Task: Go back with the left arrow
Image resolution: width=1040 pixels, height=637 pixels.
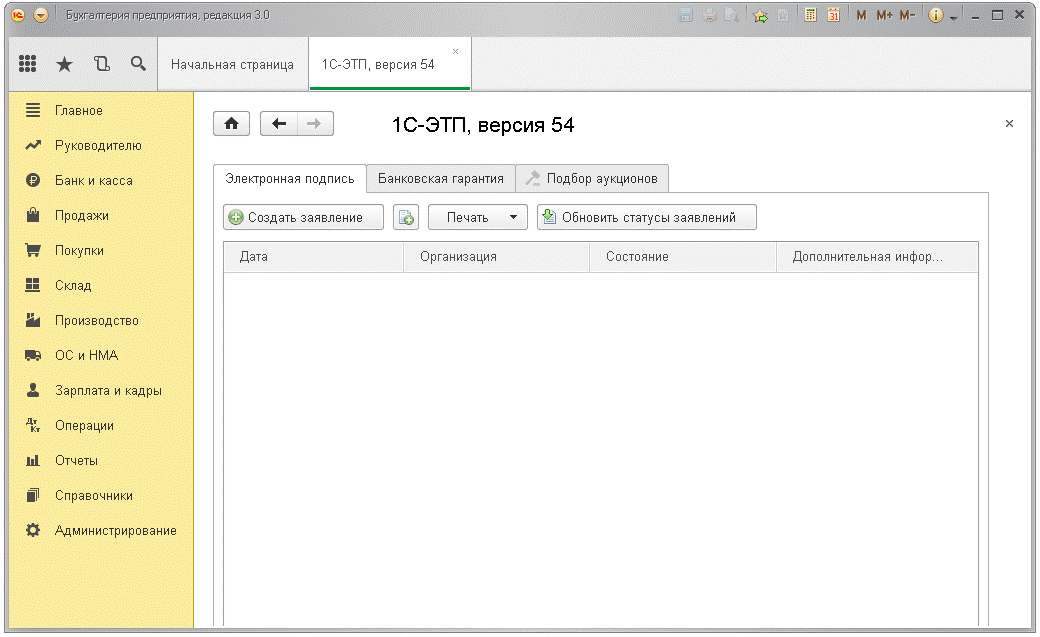Action: (x=279, y=123)
